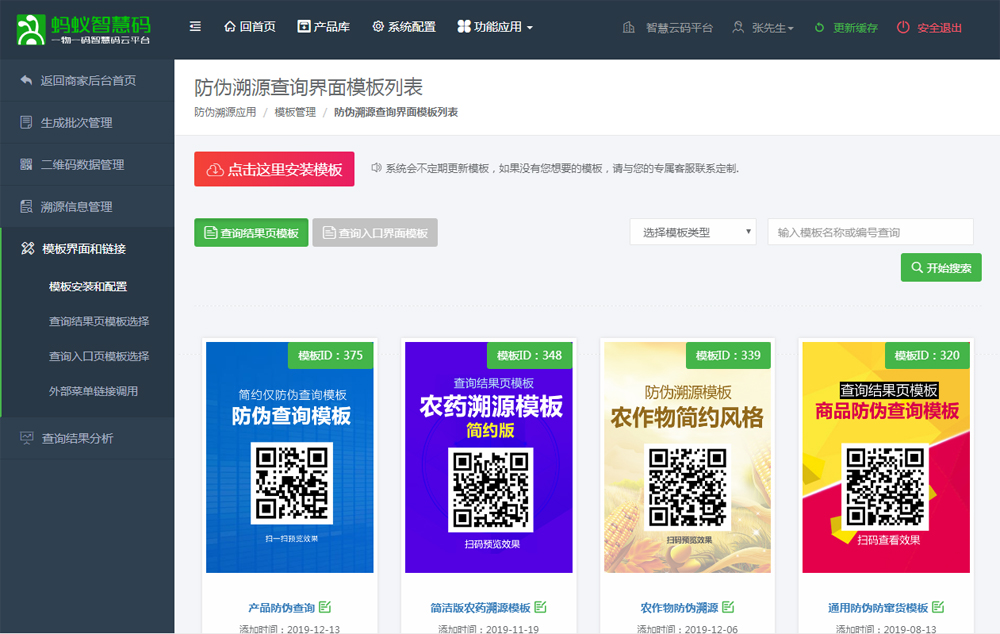Switch to the 查询入口界面模板 tab
The image size is (1000, 634).
click(375, 233)
